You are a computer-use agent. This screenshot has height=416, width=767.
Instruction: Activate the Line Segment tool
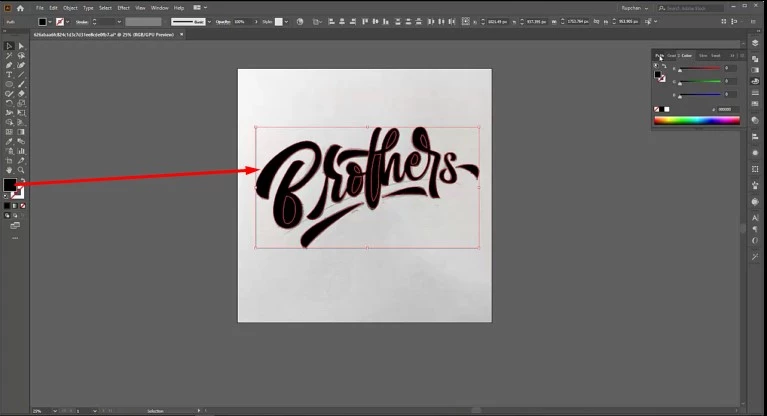click(x=21, y=74)
